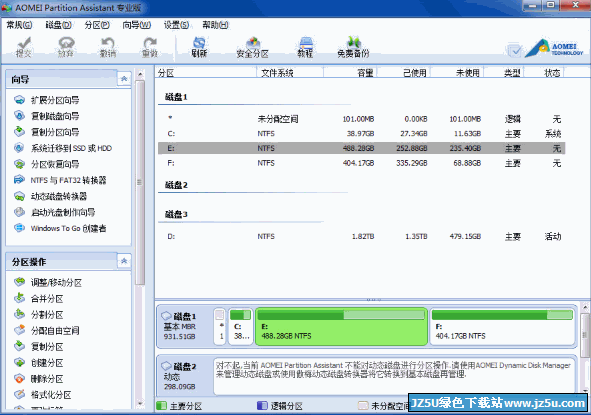This screenshot has height=415, width=591.
Task: Sort by the 文件系统 column header
Action: (290, 73)
